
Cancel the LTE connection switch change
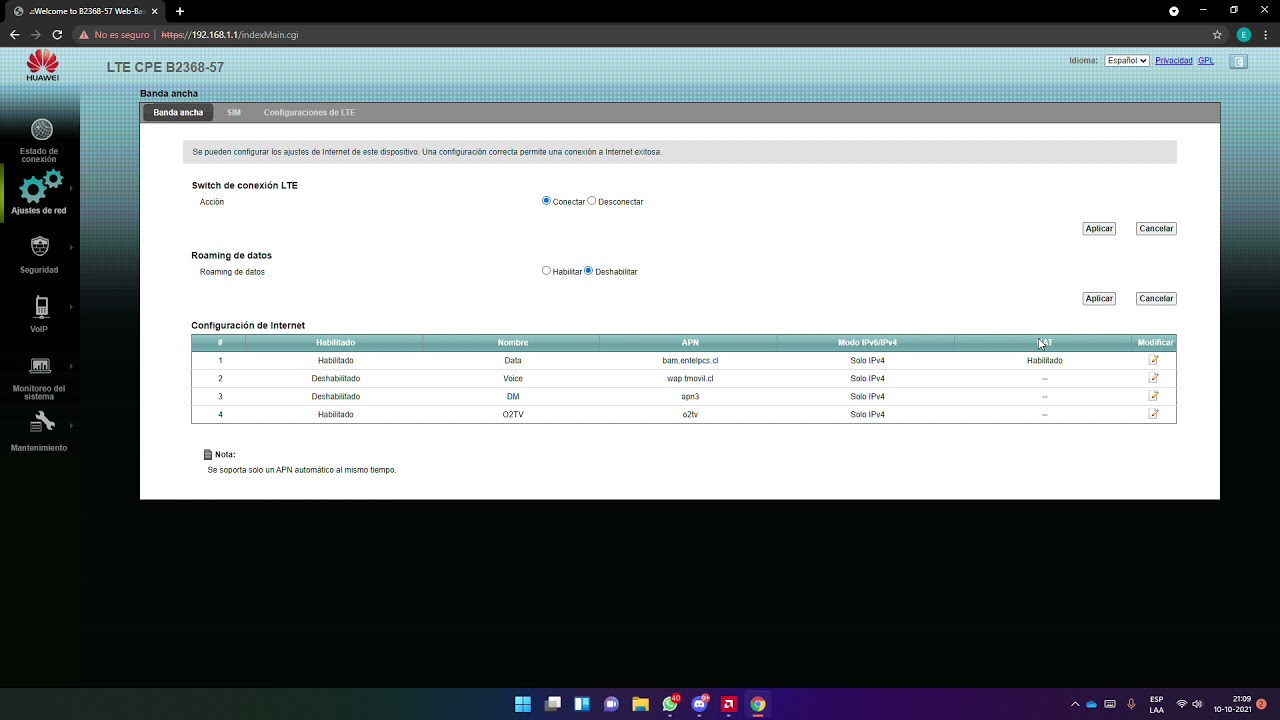tap(1156, 228)
